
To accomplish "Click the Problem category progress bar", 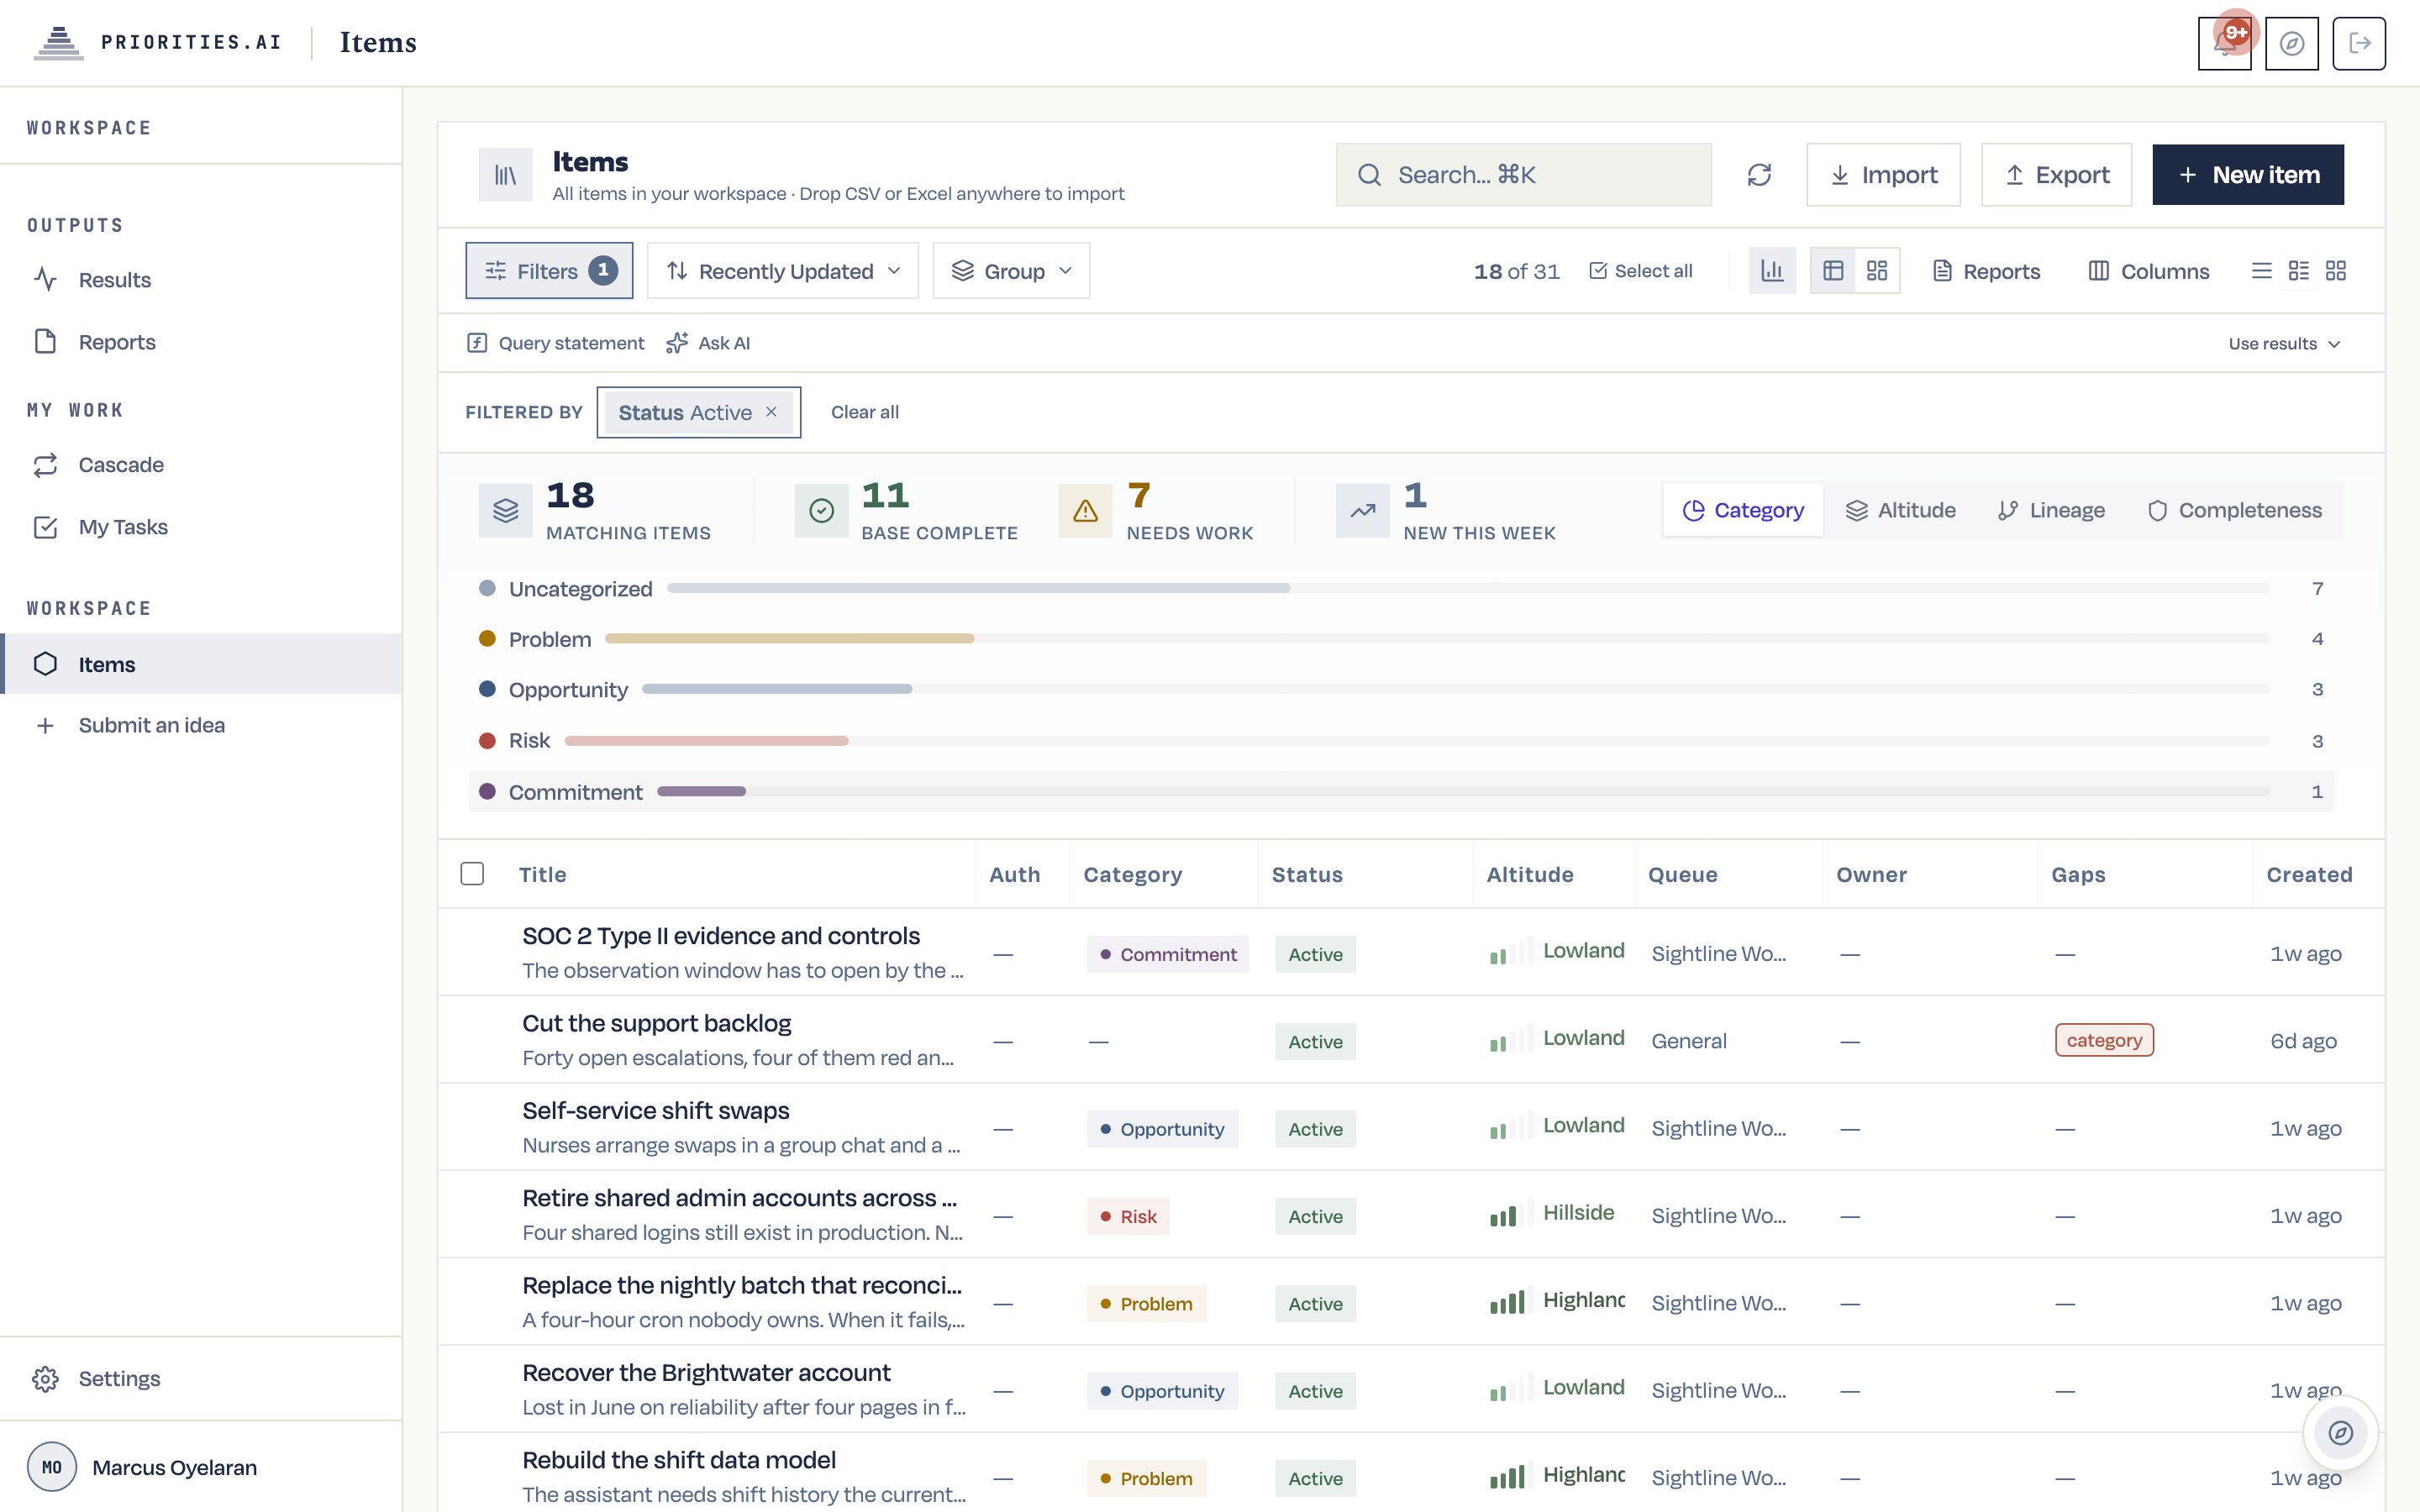I will (x=1437, y=638).
